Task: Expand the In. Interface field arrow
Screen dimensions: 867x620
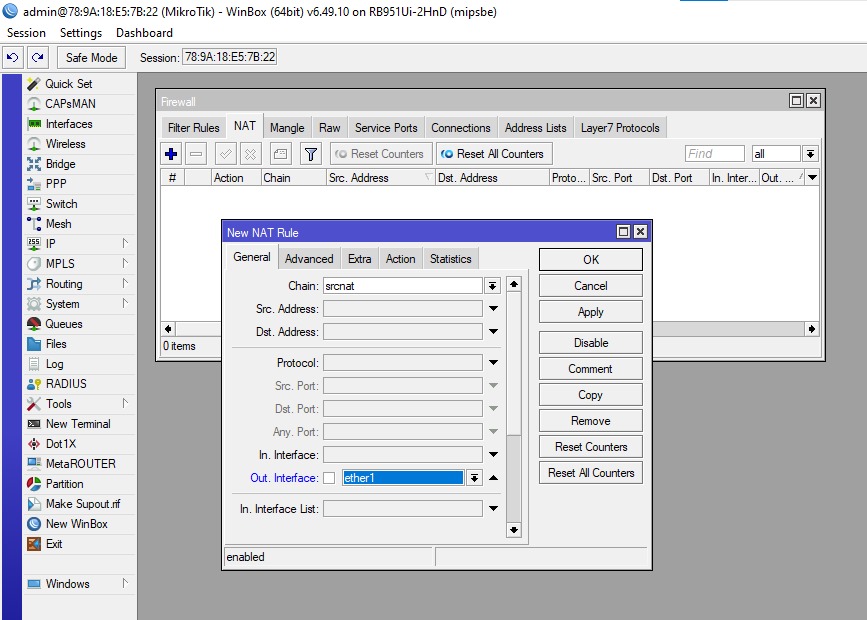Action: pos(493,455)
